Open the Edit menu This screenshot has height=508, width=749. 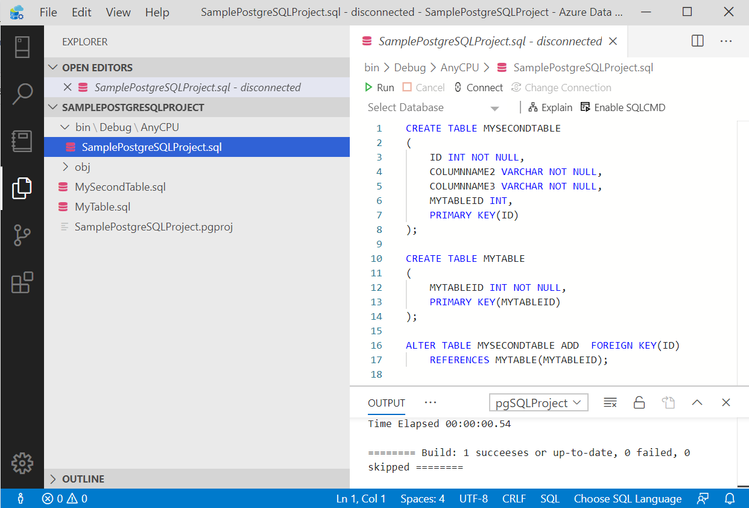pos(81,12)
